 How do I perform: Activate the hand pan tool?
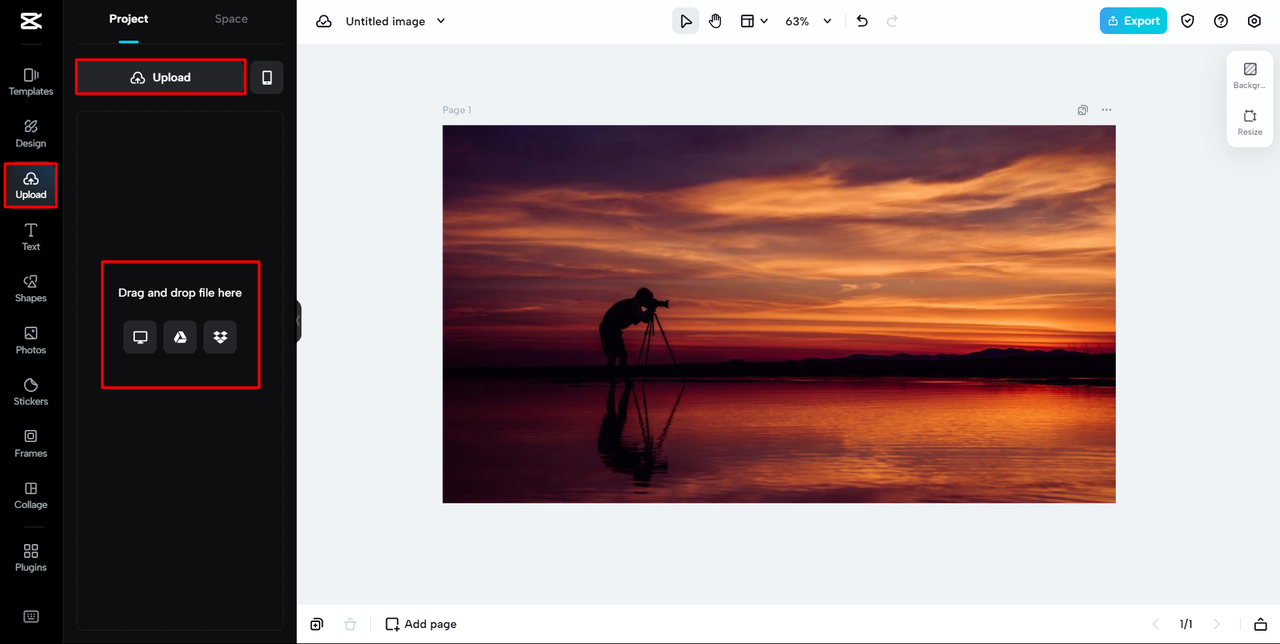[715, 21]
